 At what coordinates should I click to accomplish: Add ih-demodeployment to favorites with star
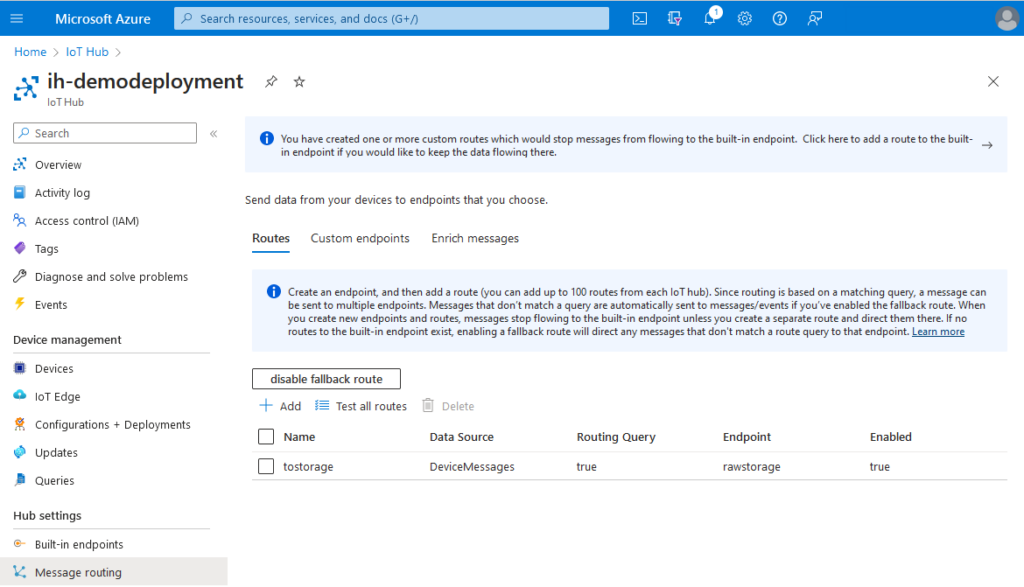[x=299, y=82]
